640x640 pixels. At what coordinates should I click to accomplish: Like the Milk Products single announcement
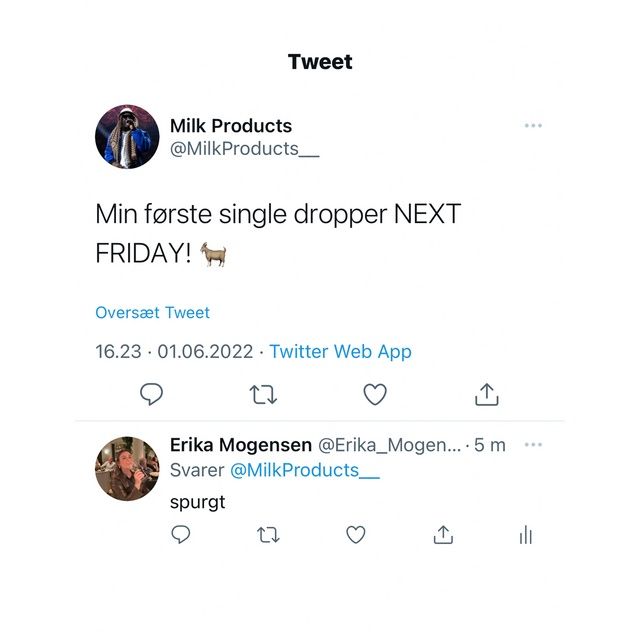pos(375,395)
